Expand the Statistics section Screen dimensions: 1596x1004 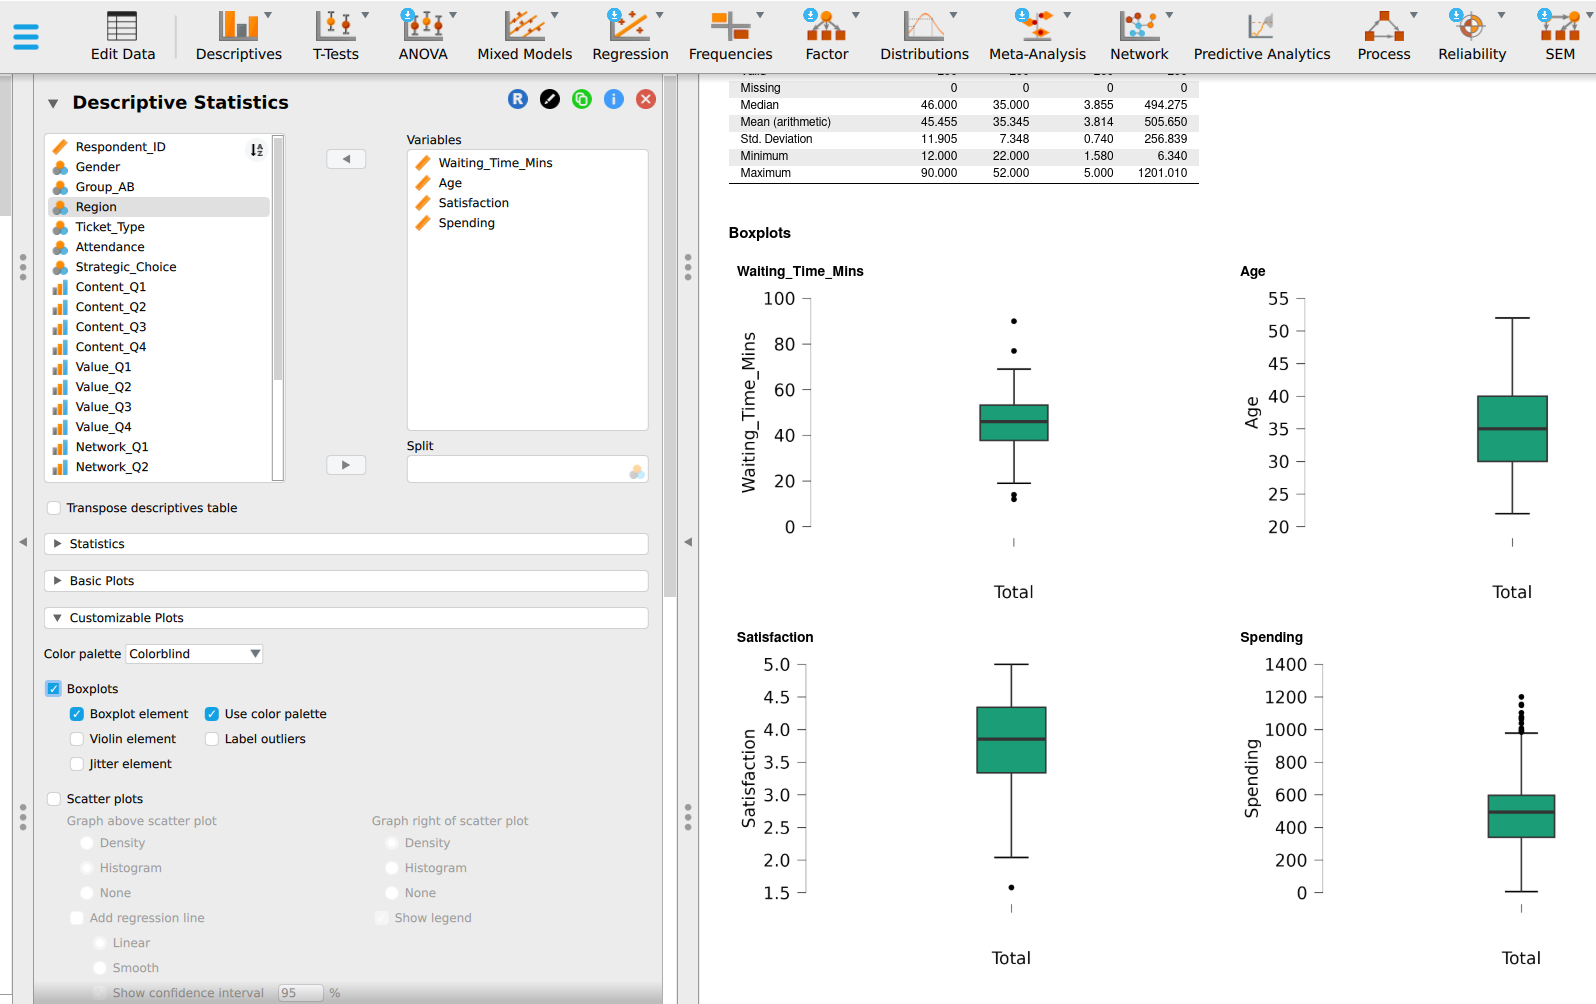pos(346,544)
